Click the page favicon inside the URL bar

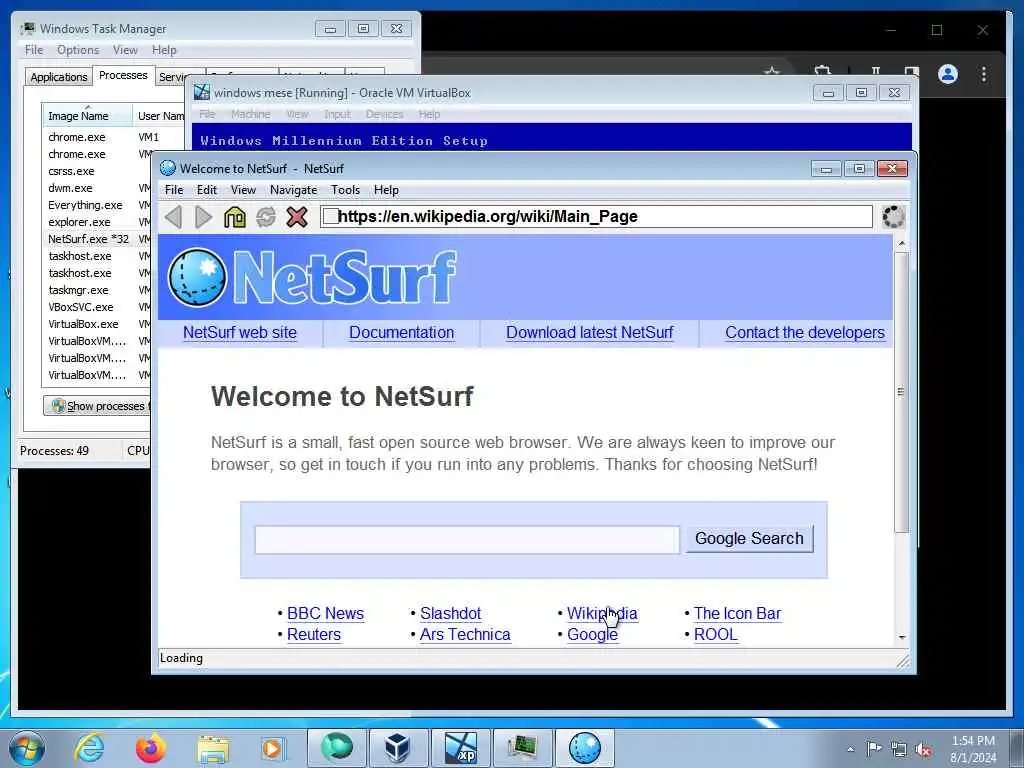(x=330, y=216)
